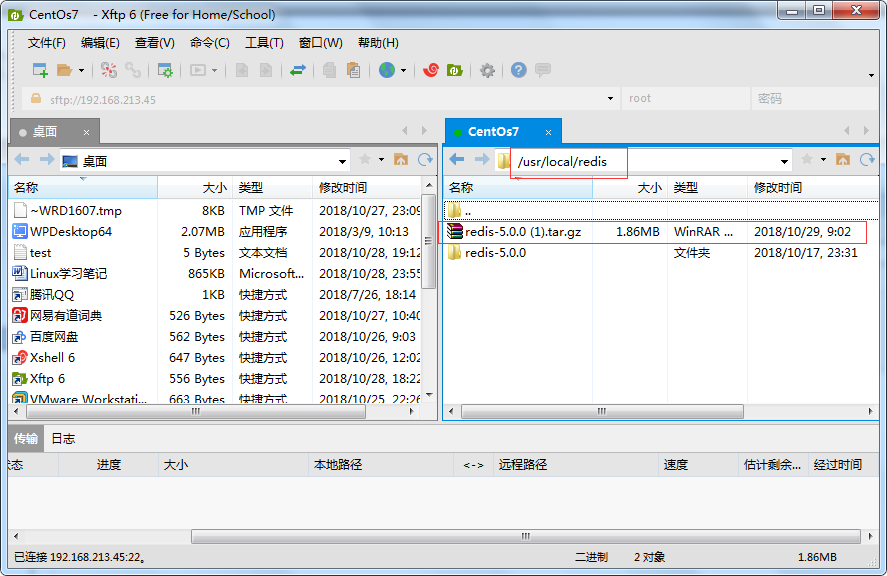Screen dimensions: 887x576
Task: Open the 帮助(H) menu
Action: coord(378,43)
